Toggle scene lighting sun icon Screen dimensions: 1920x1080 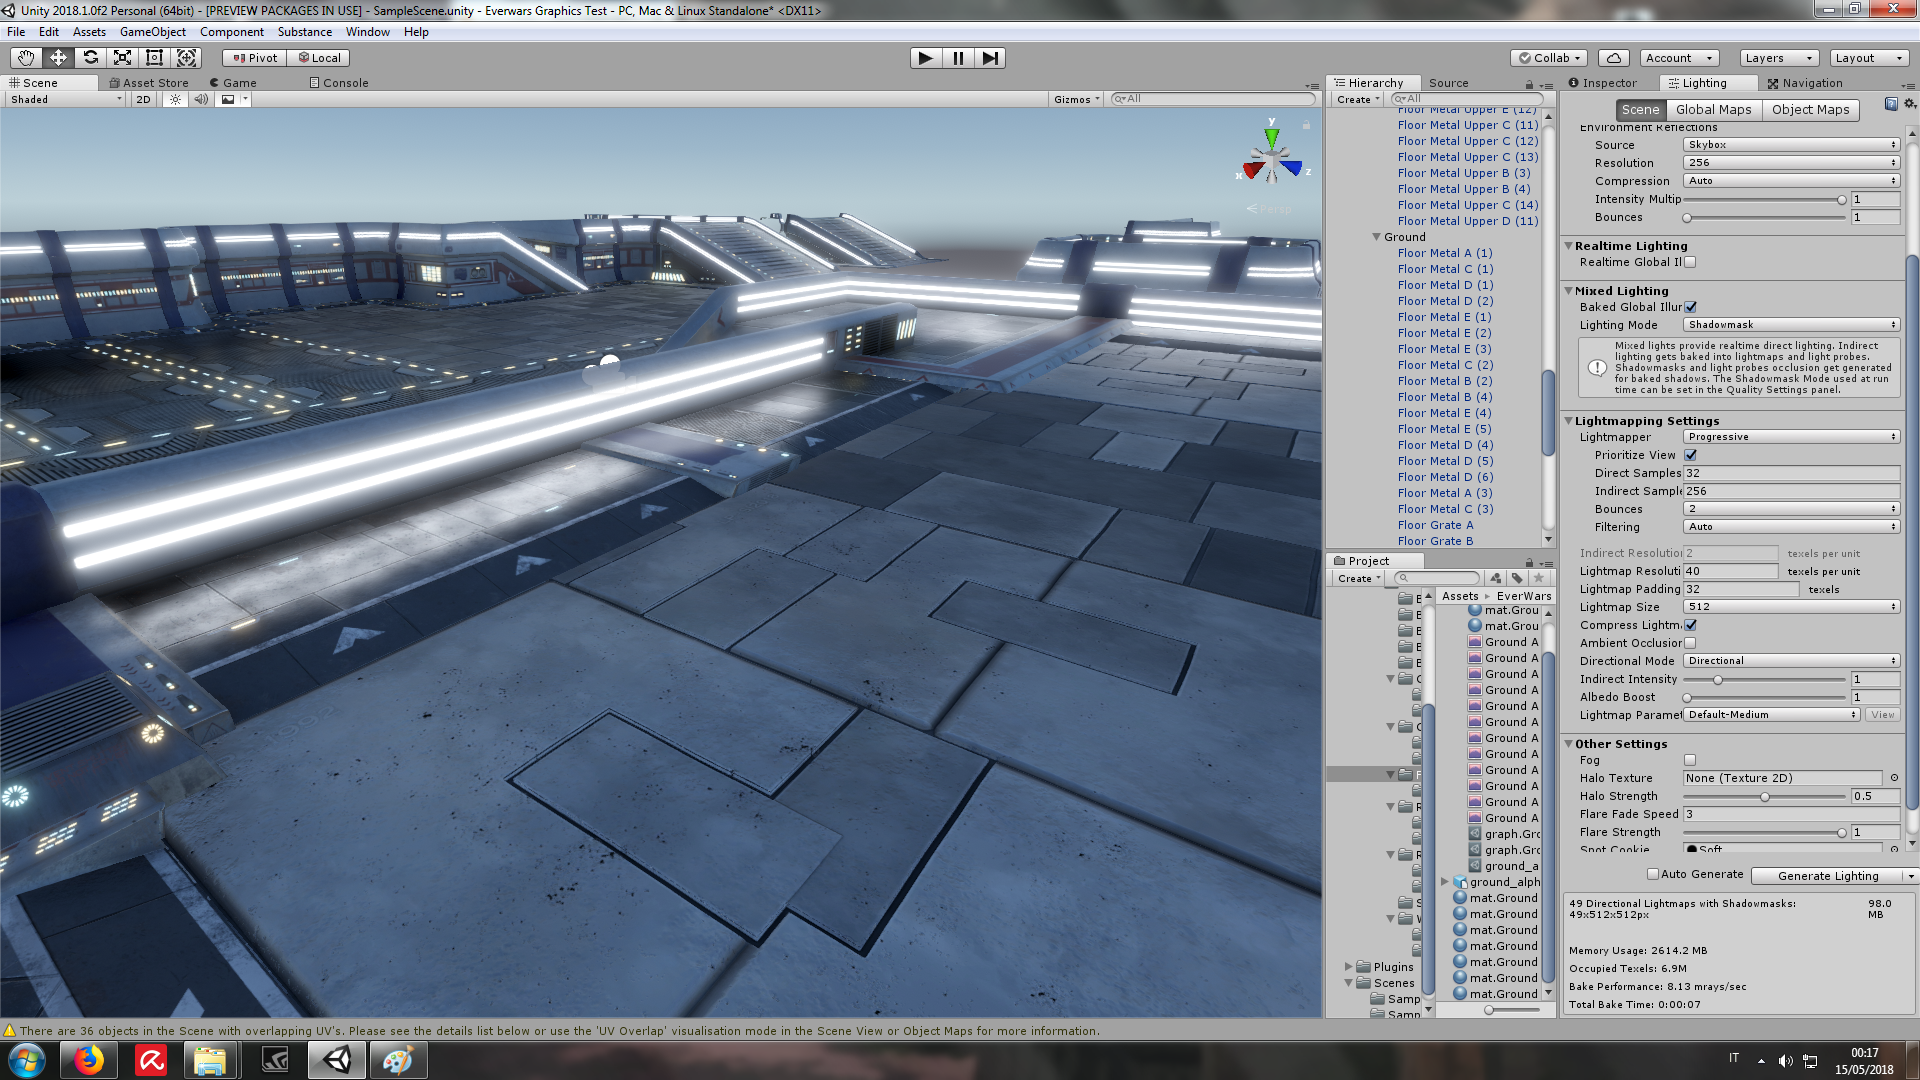(176, 99)
